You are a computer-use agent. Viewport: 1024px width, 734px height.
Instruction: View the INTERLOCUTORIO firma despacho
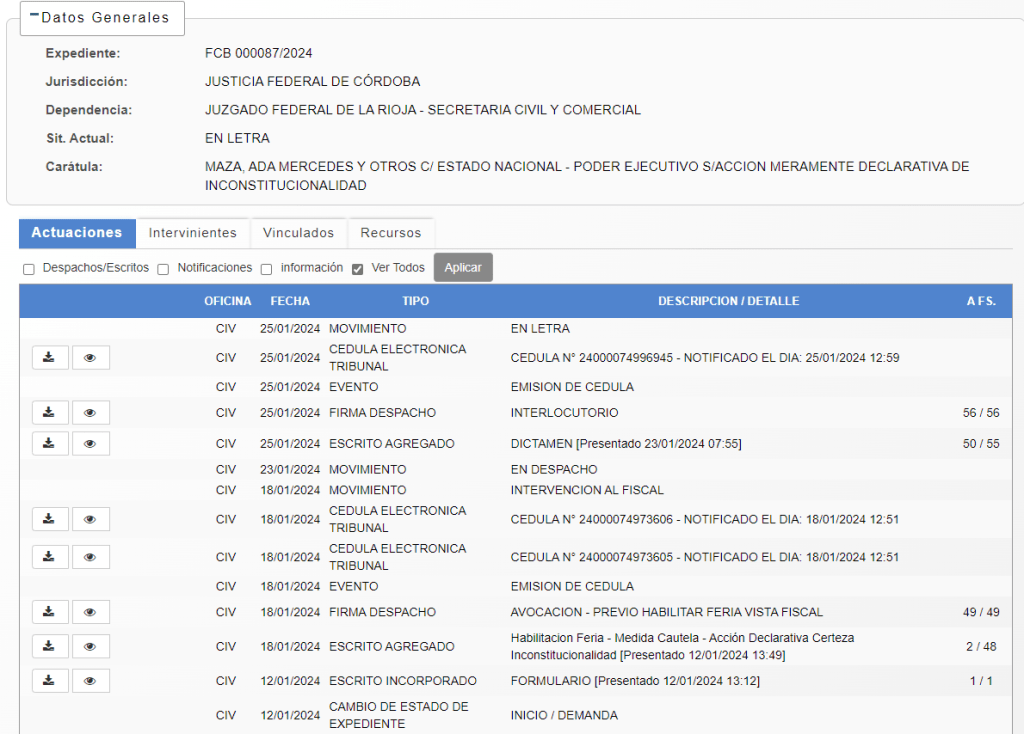point(91,413)
